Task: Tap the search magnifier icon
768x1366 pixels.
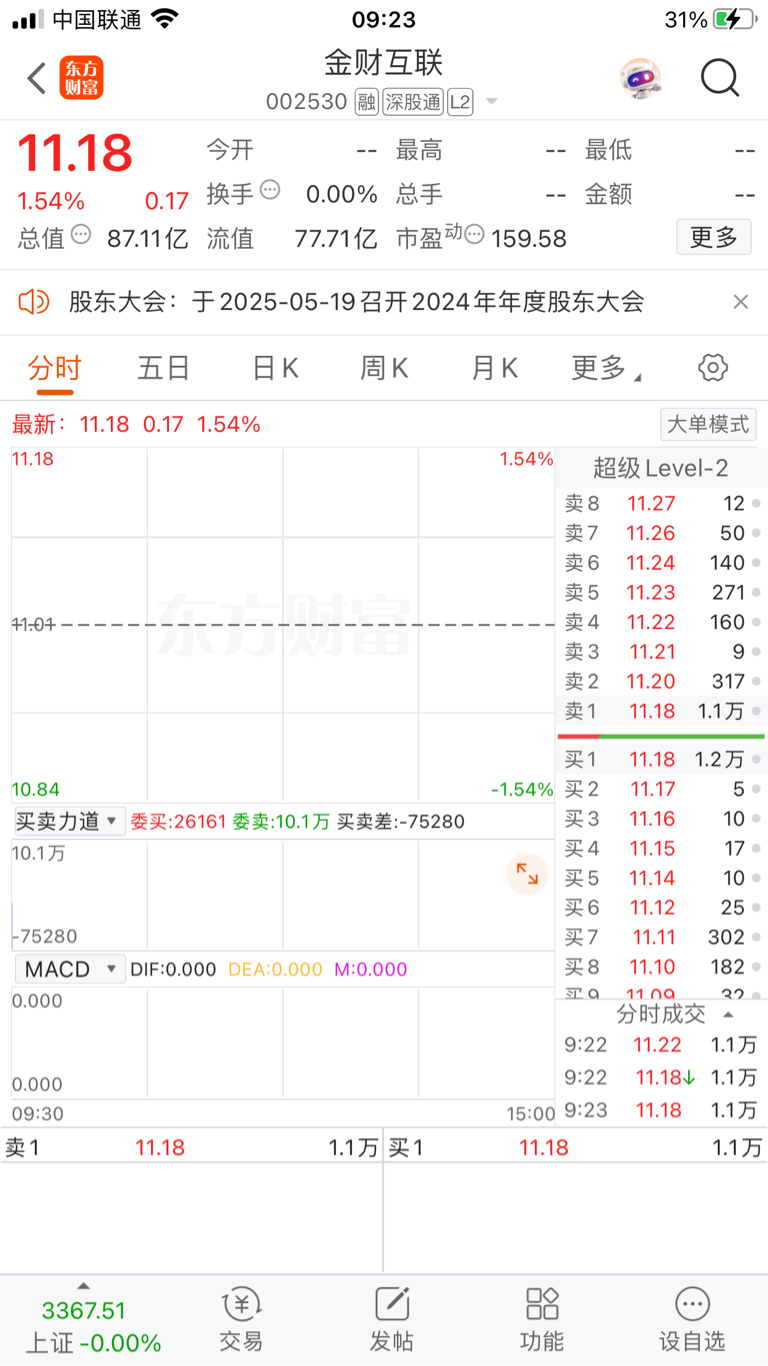Action: (720, 78)
